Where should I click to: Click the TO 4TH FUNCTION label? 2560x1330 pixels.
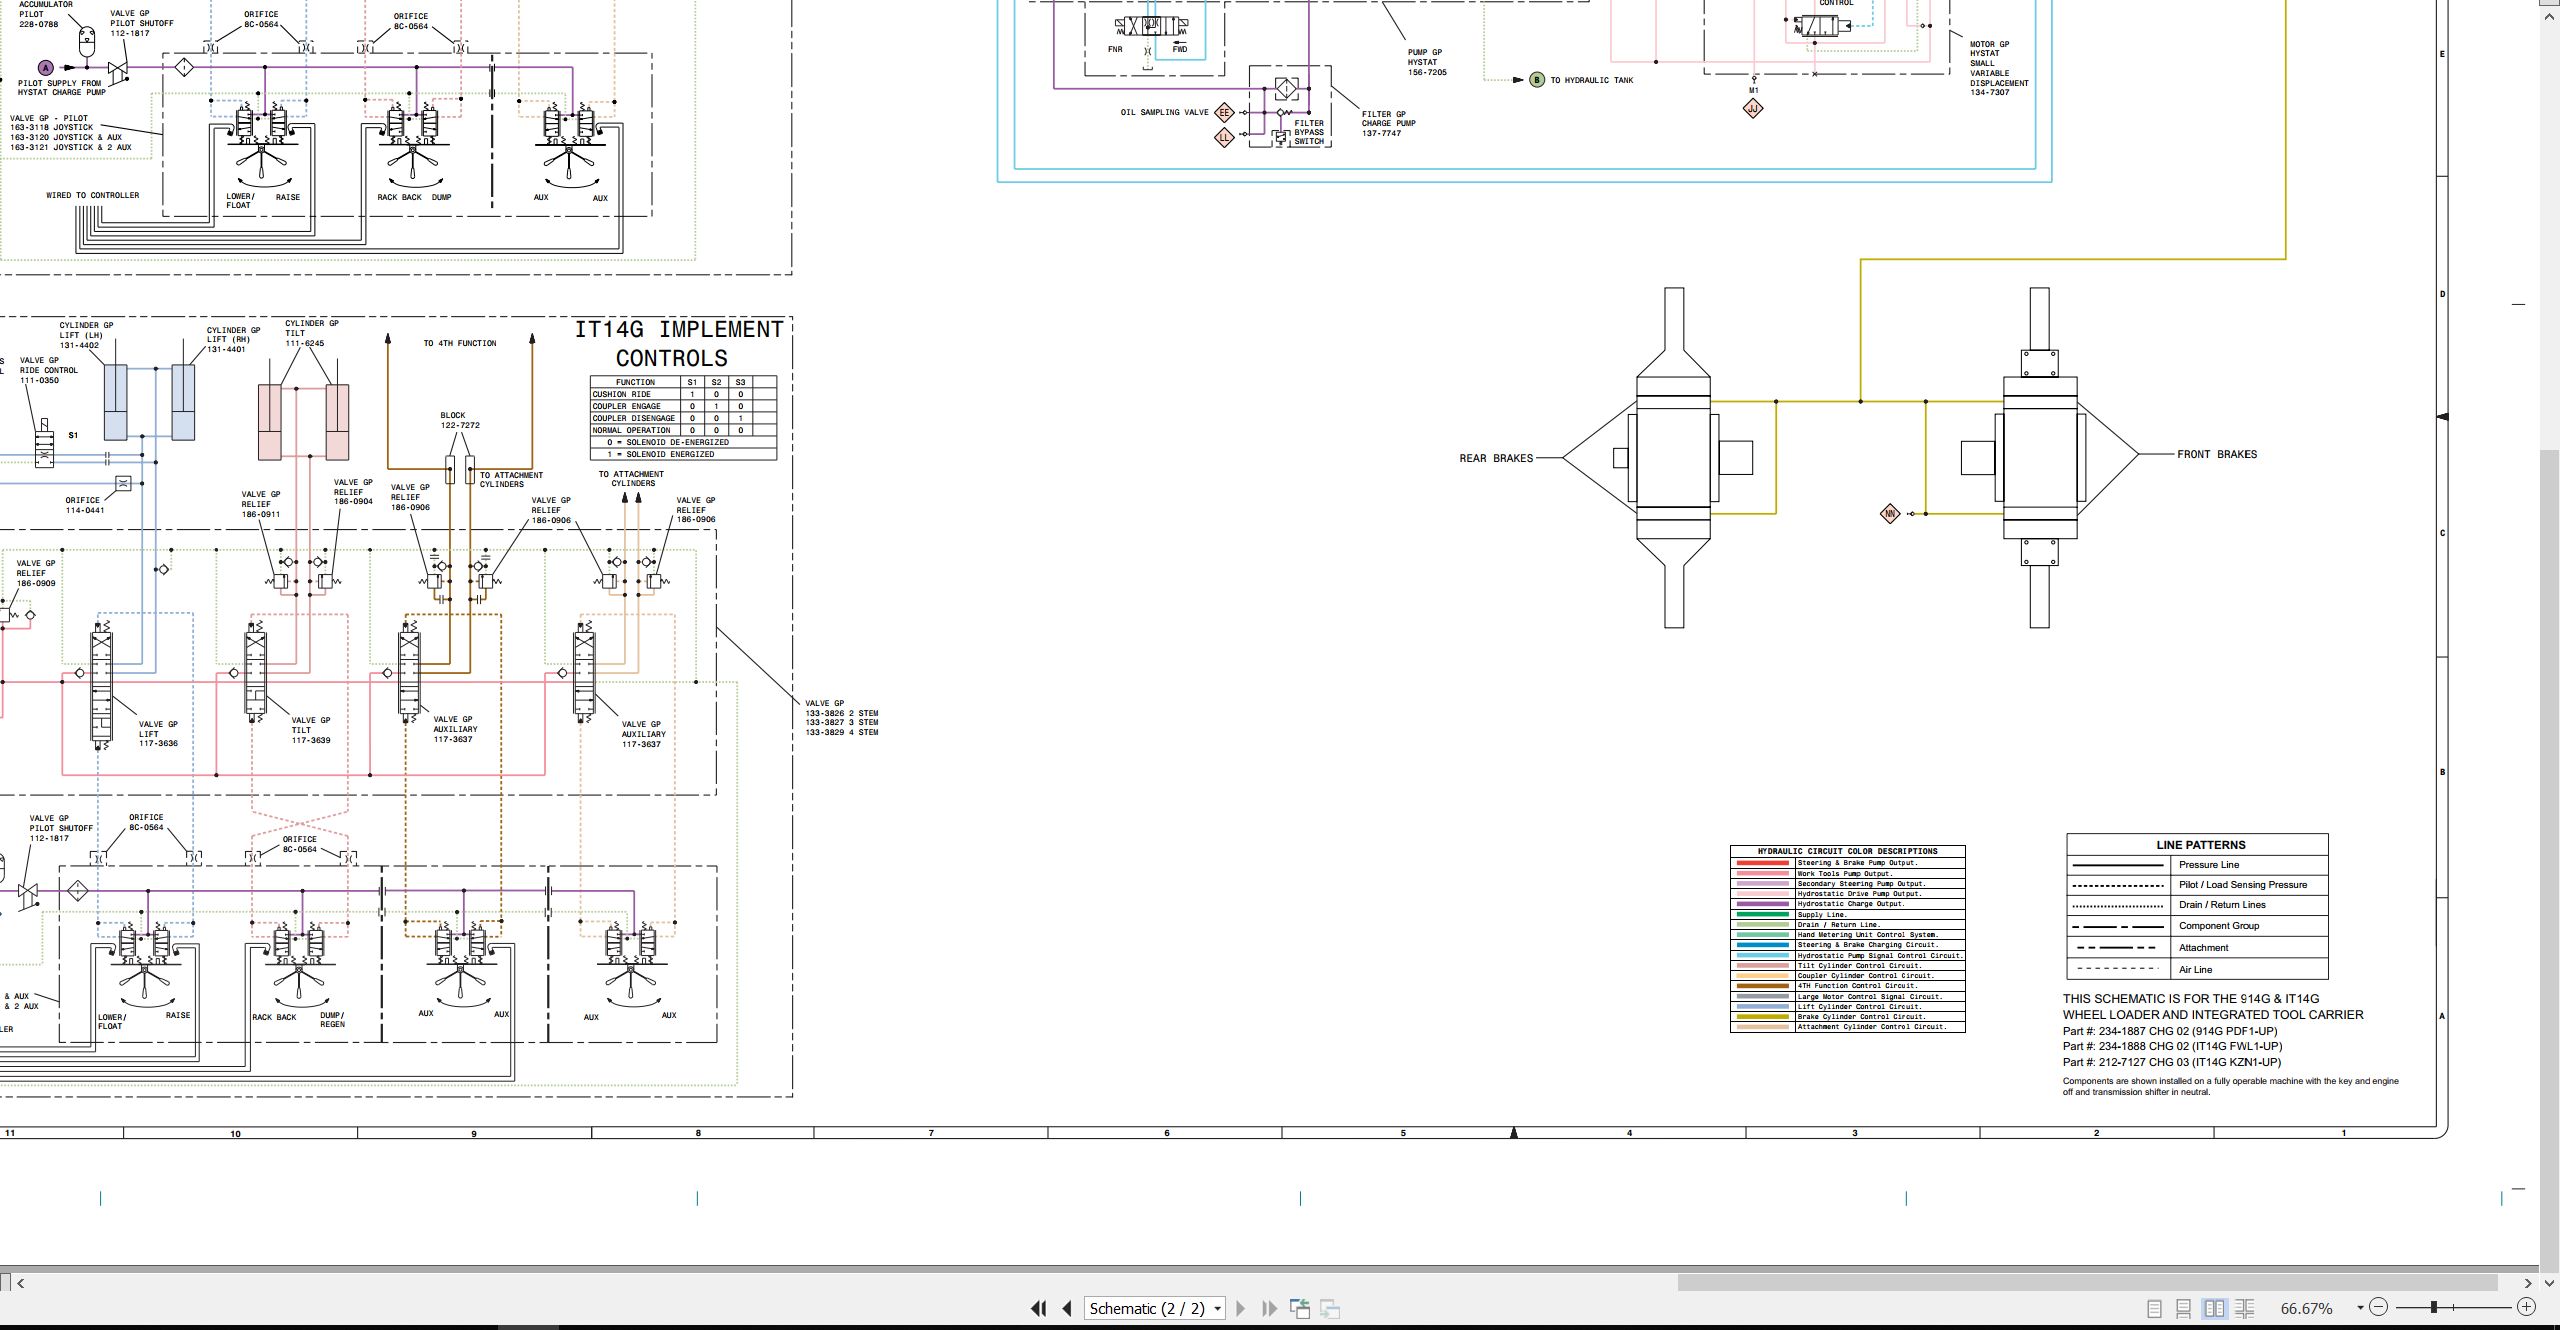click(x=460, y=343)
